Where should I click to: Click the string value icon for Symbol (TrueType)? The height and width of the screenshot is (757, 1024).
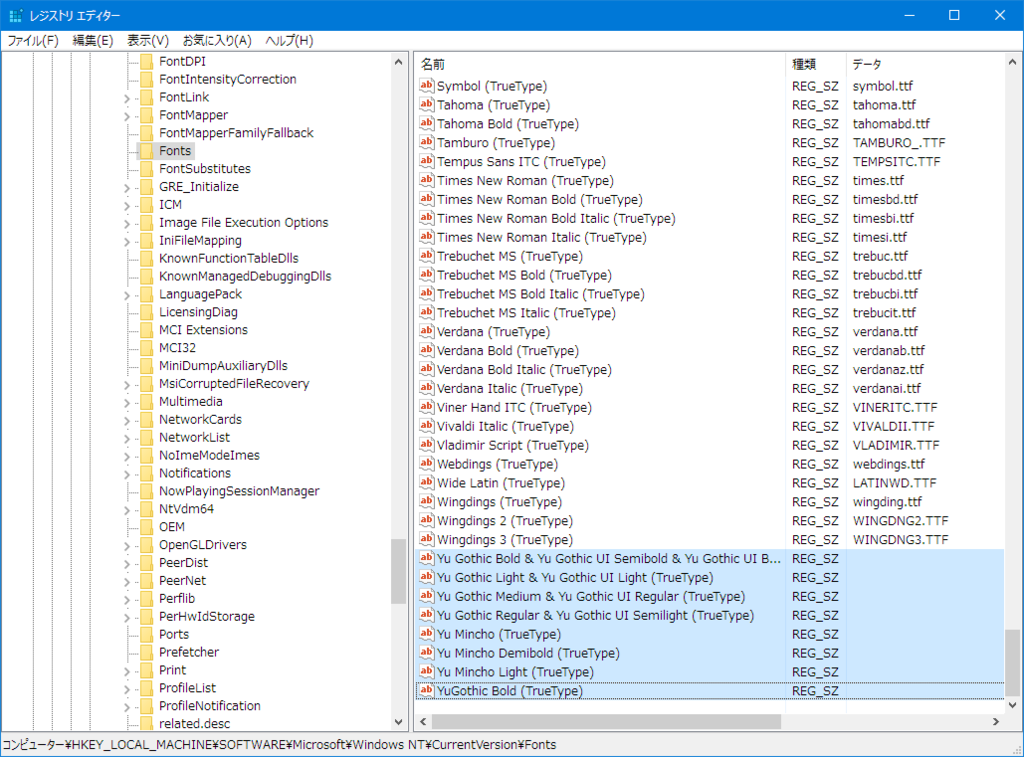(426, 85)
